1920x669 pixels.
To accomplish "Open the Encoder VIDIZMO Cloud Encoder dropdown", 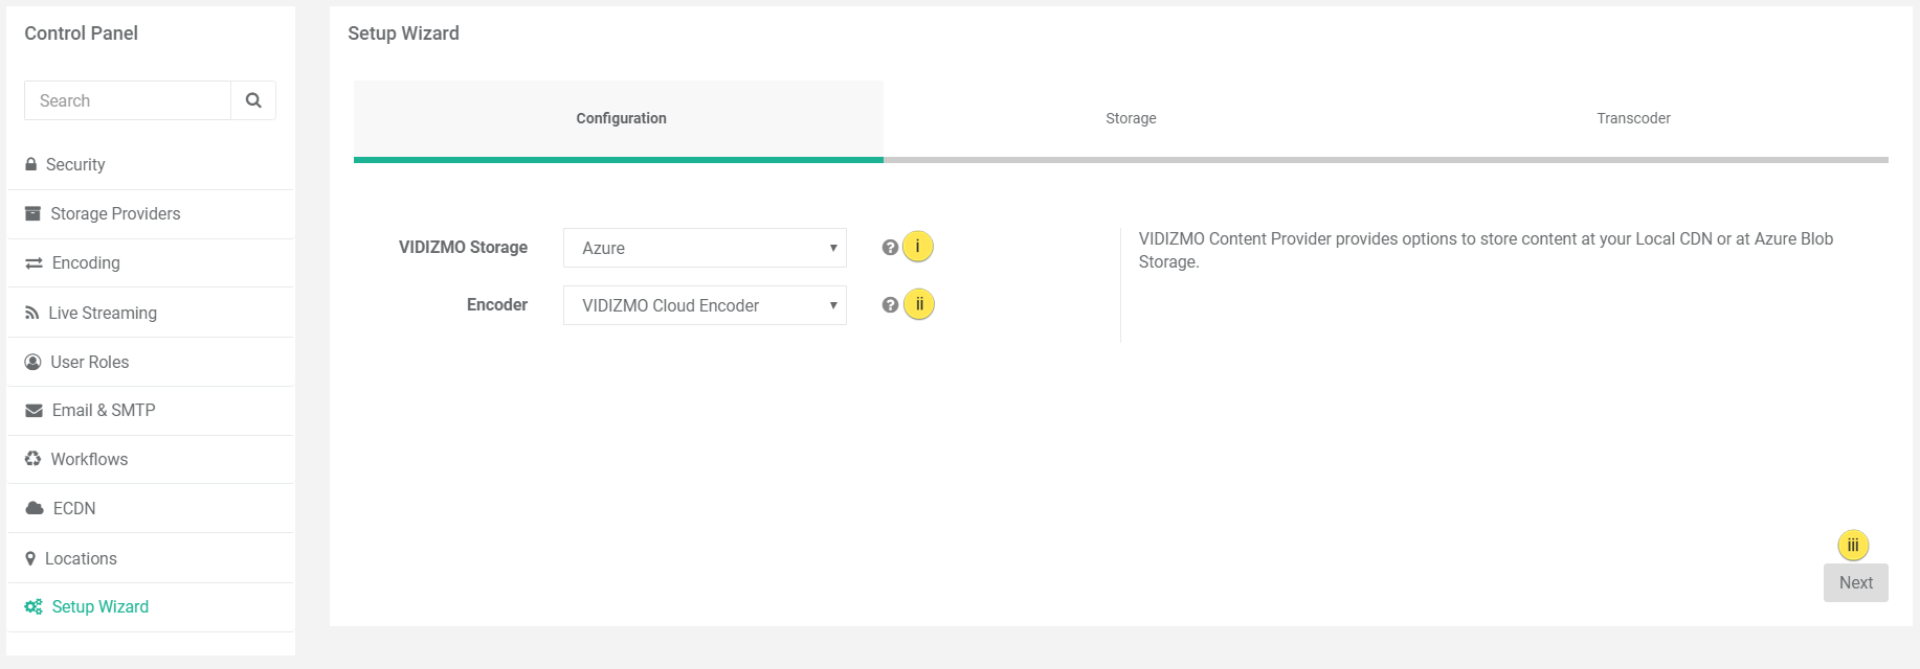I will coord(705,305).
